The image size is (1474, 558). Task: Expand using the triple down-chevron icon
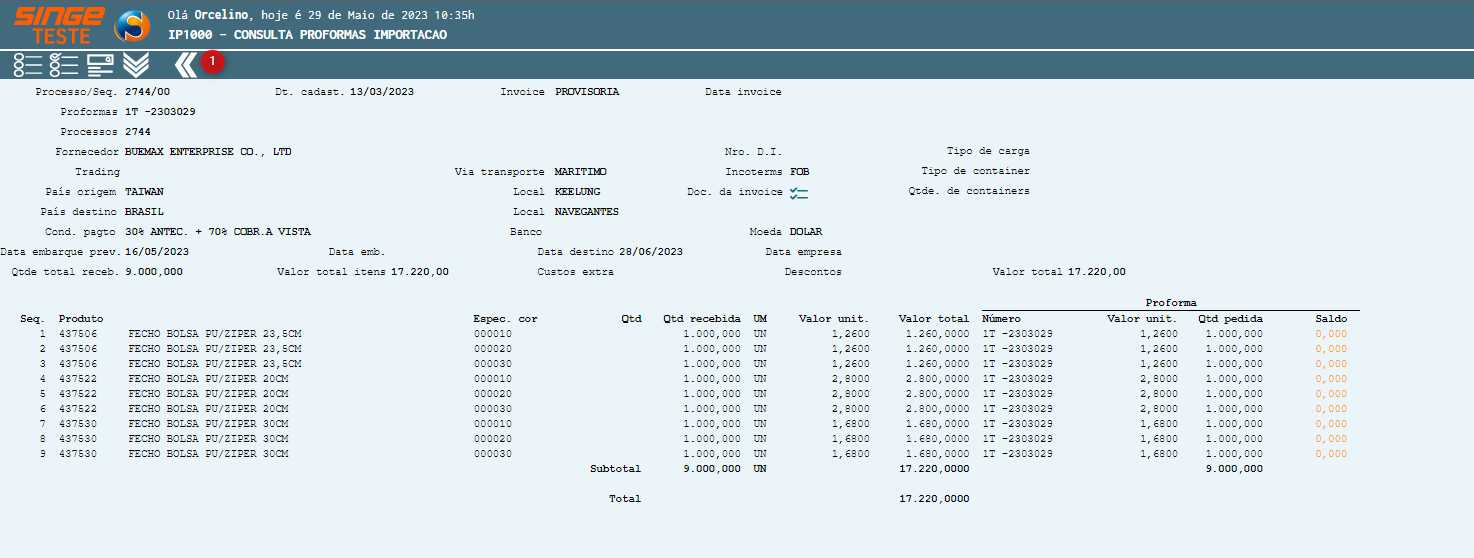click(x=136, y=65)
